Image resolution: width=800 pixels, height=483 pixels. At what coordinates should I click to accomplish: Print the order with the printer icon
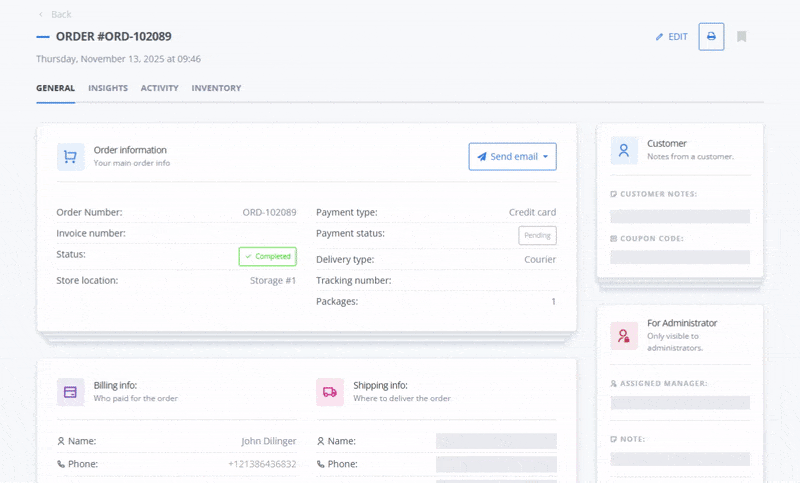[x=711, y=37]
